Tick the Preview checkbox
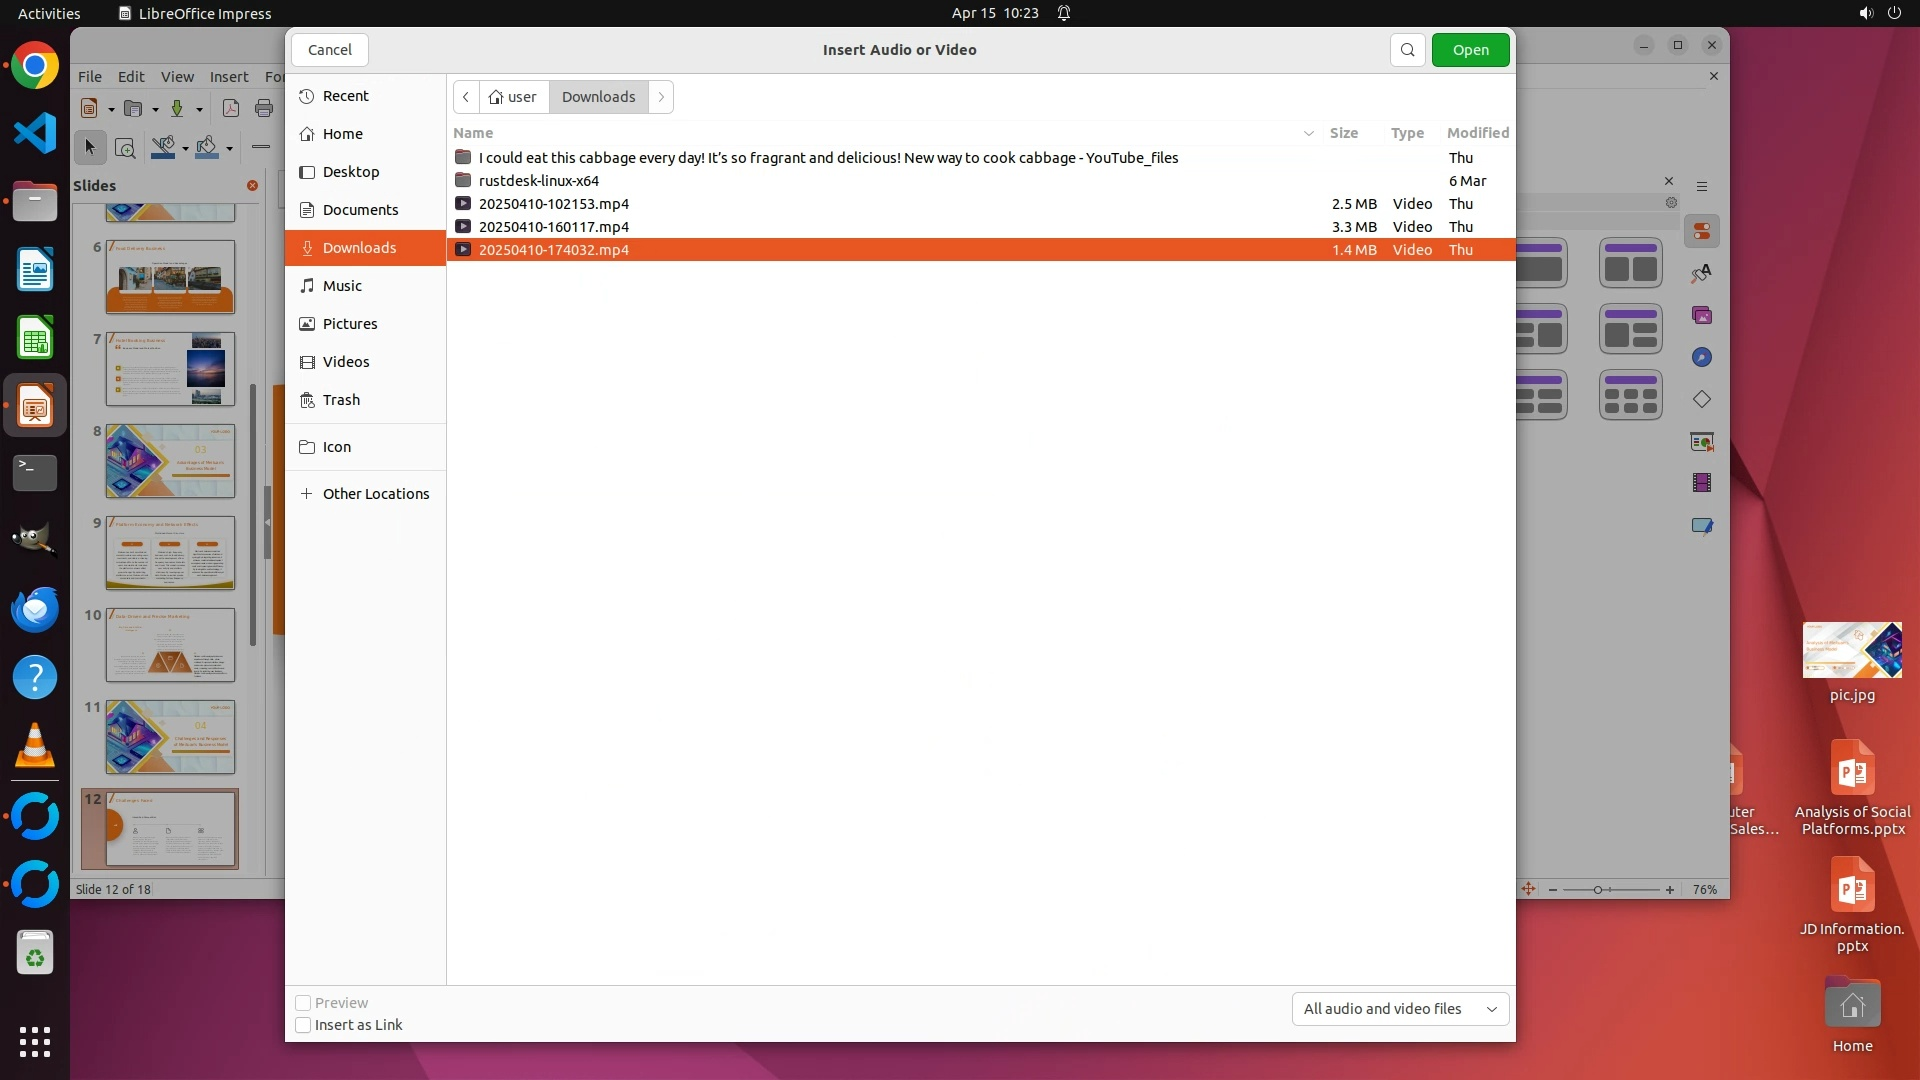This screenshot has height=1080, width=1920. pos(303,1003)
